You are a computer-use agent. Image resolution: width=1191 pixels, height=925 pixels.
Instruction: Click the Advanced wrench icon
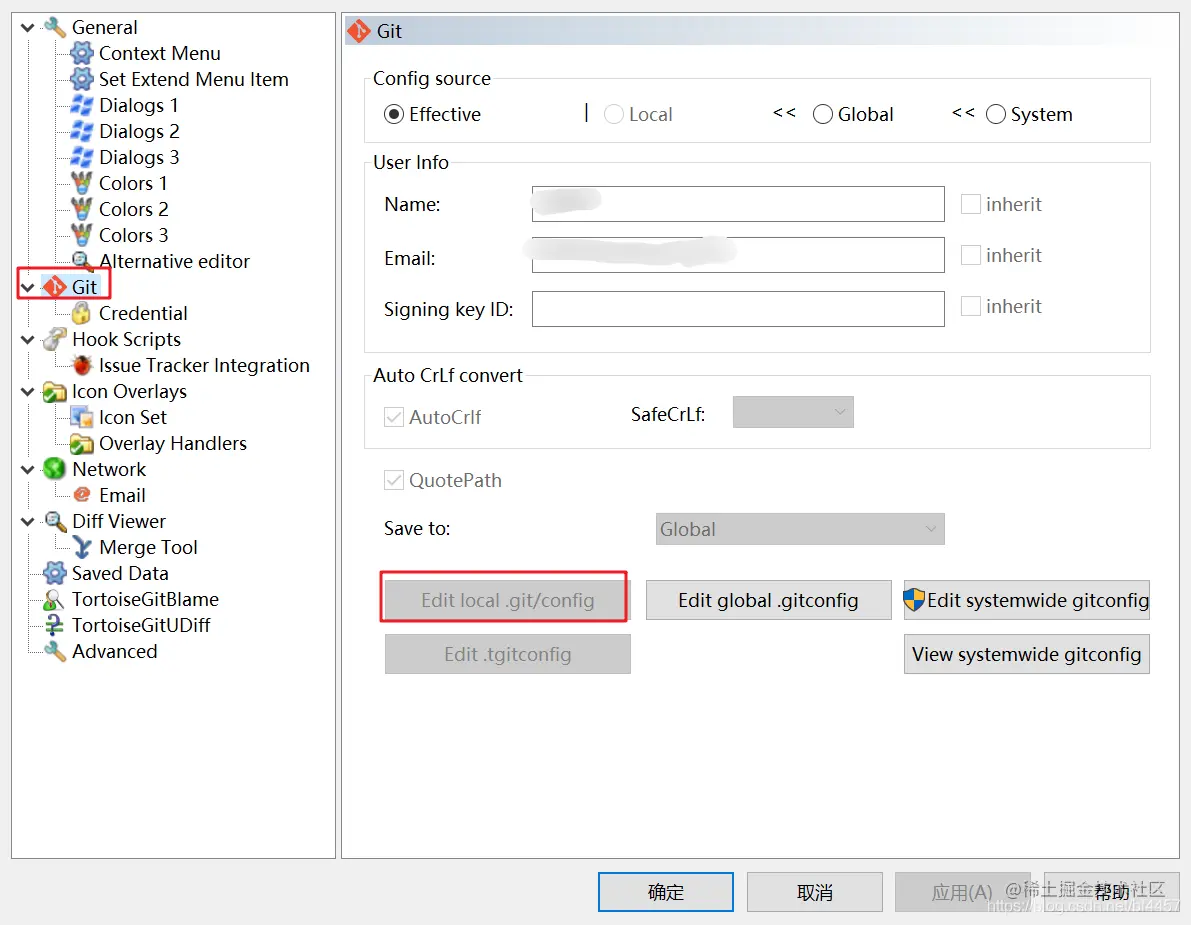point(55,651)
